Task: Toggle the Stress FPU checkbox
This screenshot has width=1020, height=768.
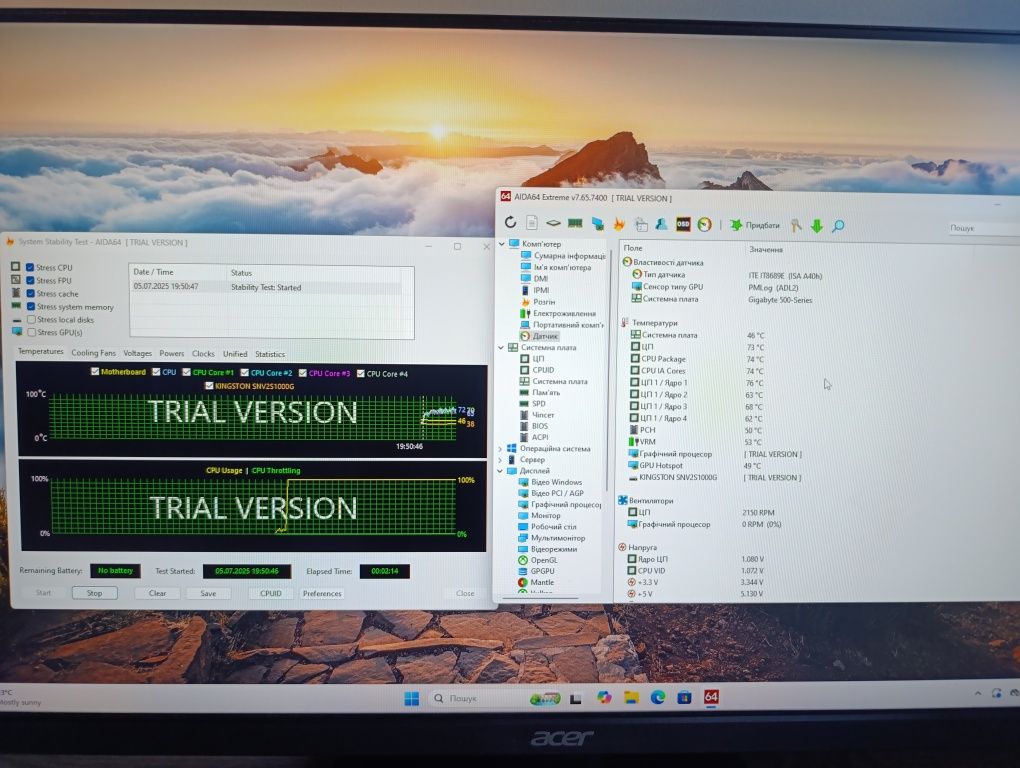Action: (x=30, y=280)
